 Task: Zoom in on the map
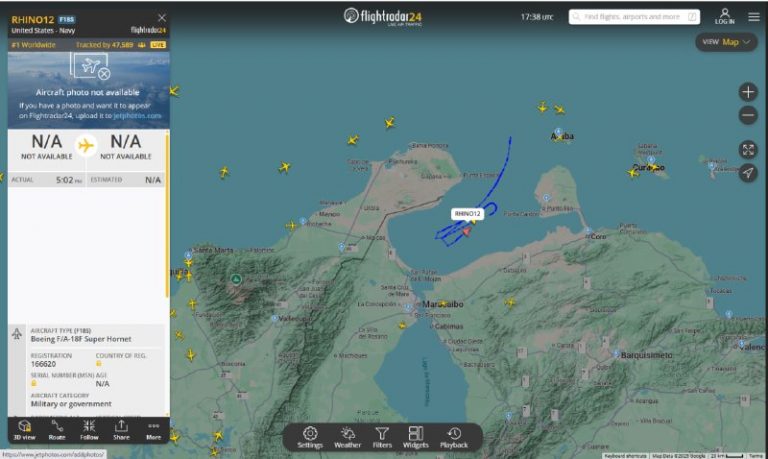[748, 92]
